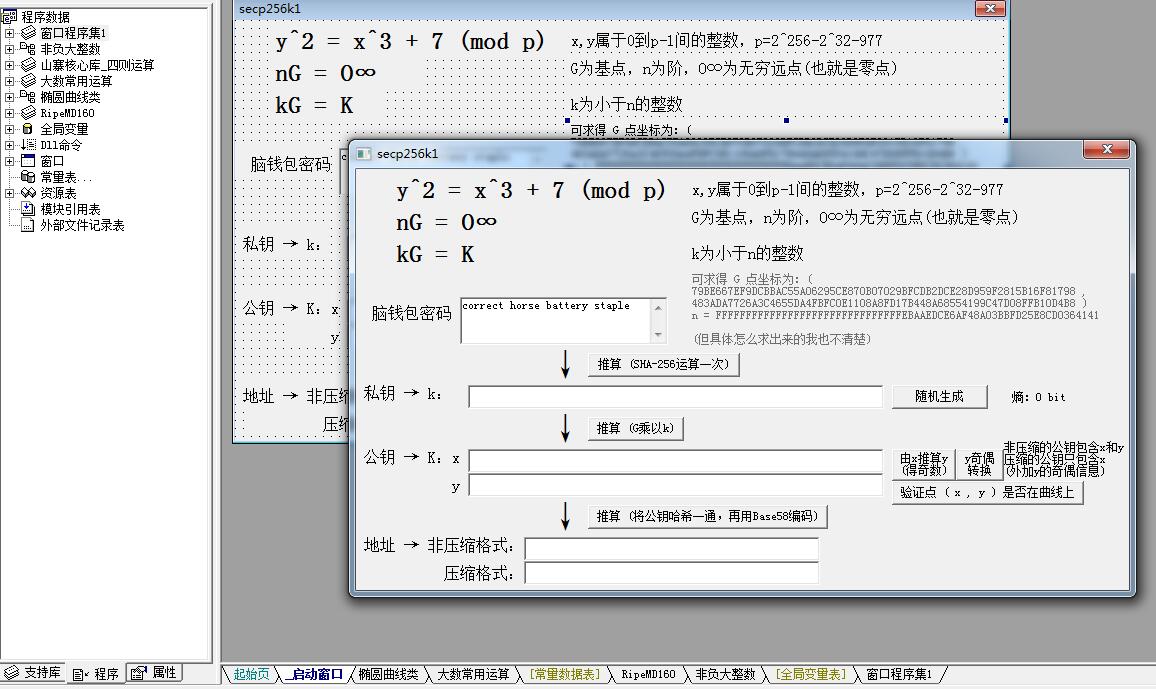This screenshot has height=689, width=1156.
Task: Expand the 山寨核心库_四则运算 node
Action: click(x=9, y=65)
